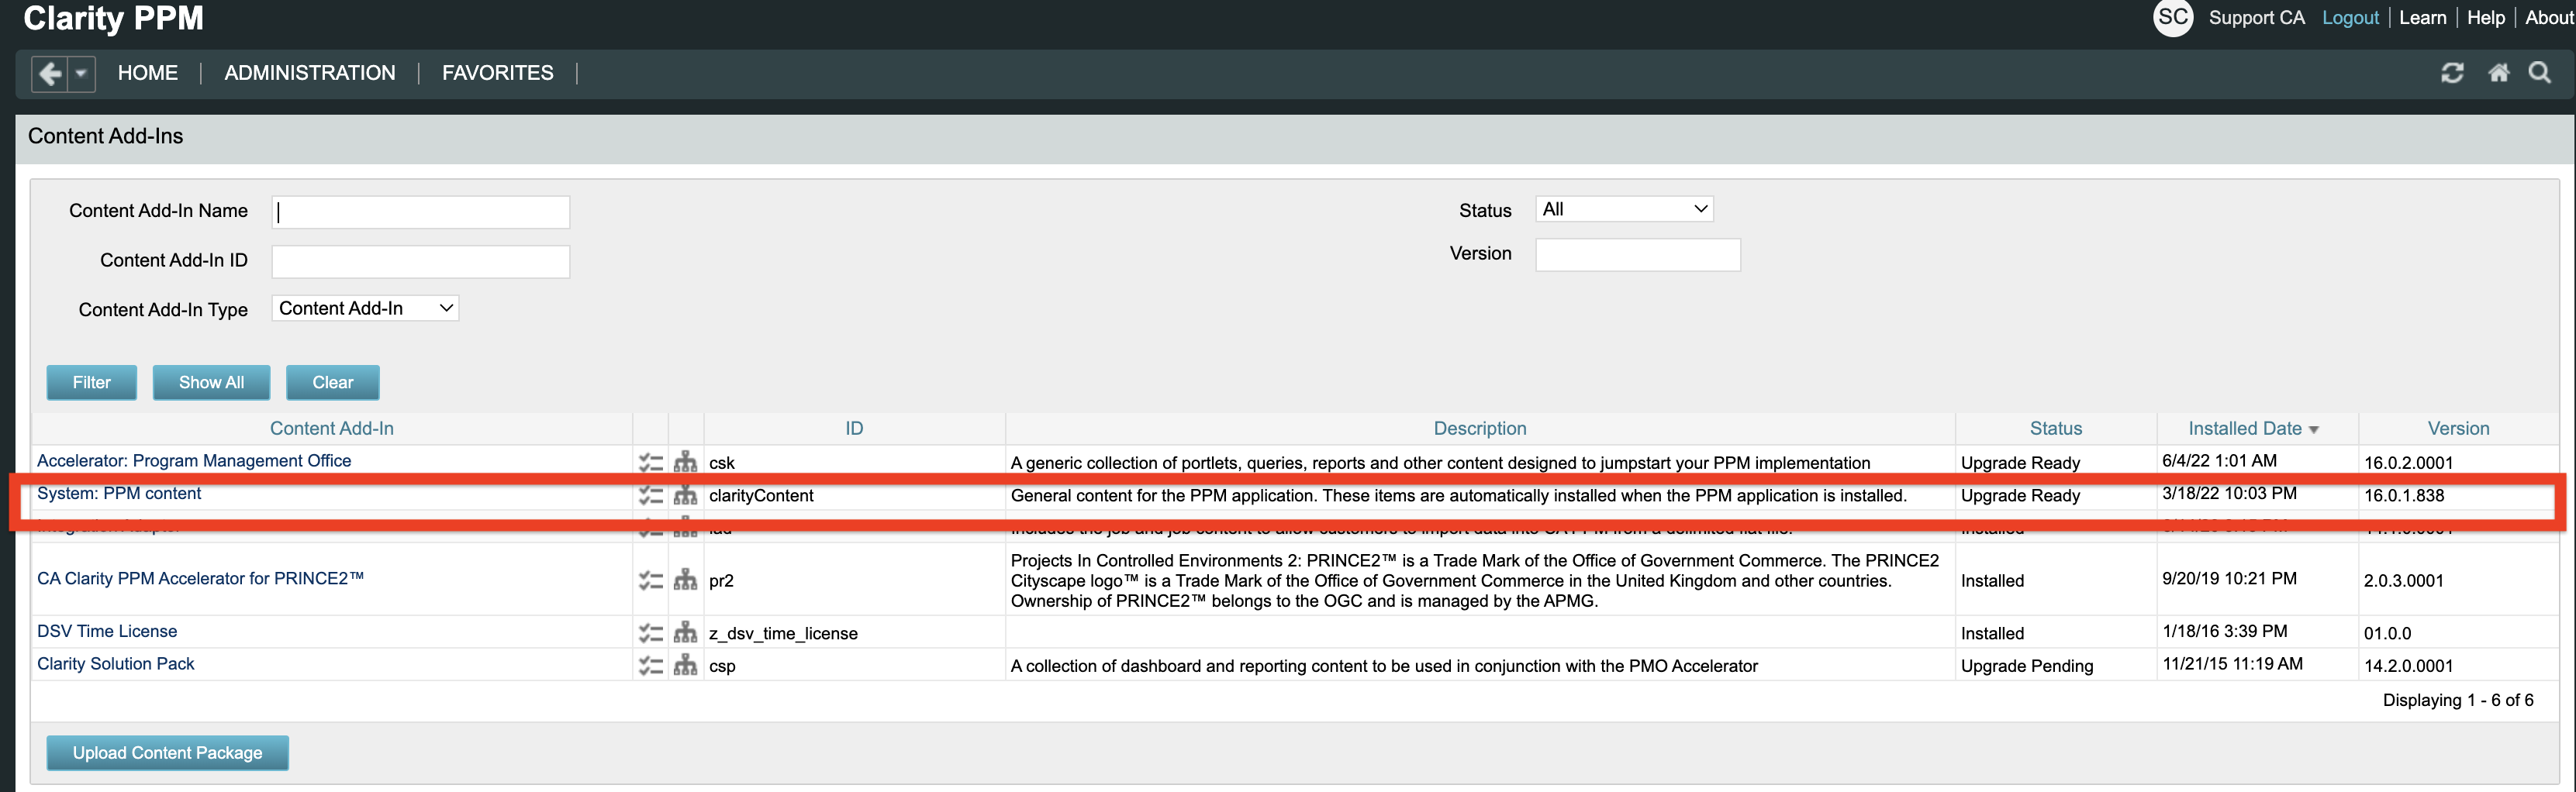The width and height of the screenshot is (2576, 792).
Task: Open search with the magnifying glass icon
Action: click(2539, 73)
